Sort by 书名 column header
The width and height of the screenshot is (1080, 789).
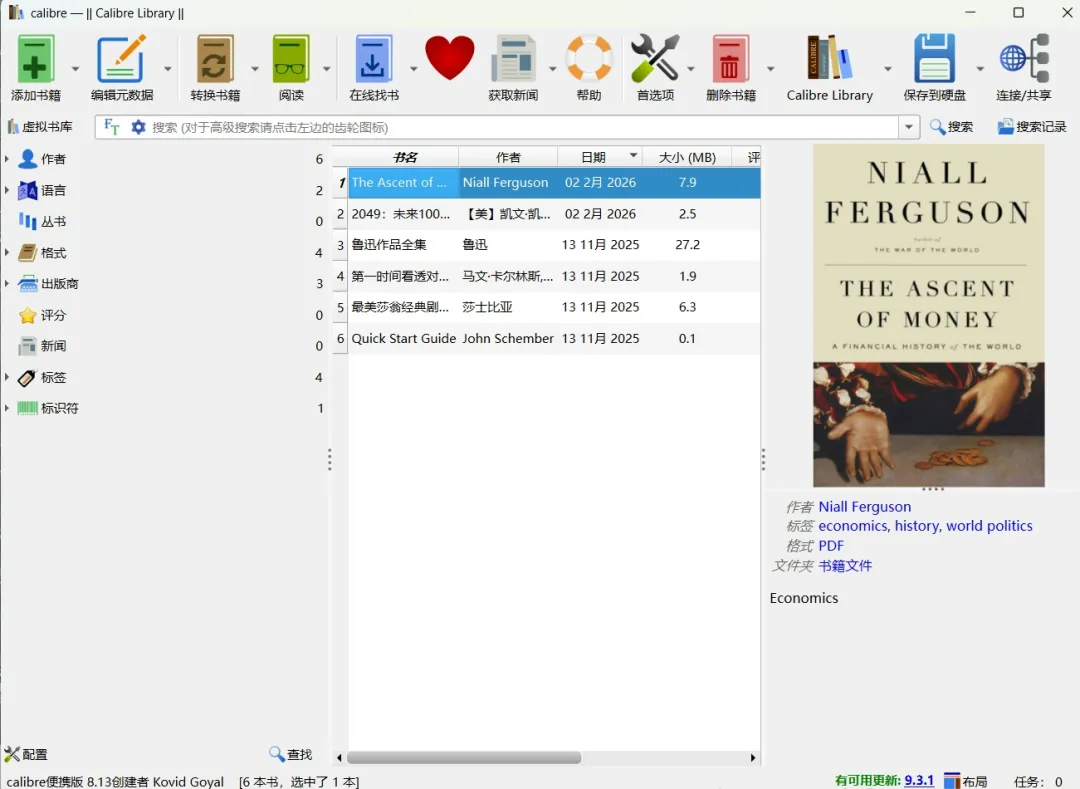pos(404,157)
